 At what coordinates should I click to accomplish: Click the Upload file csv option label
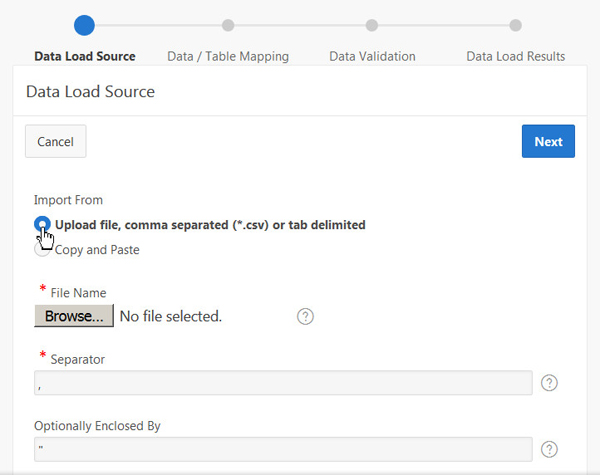[210, 225]
